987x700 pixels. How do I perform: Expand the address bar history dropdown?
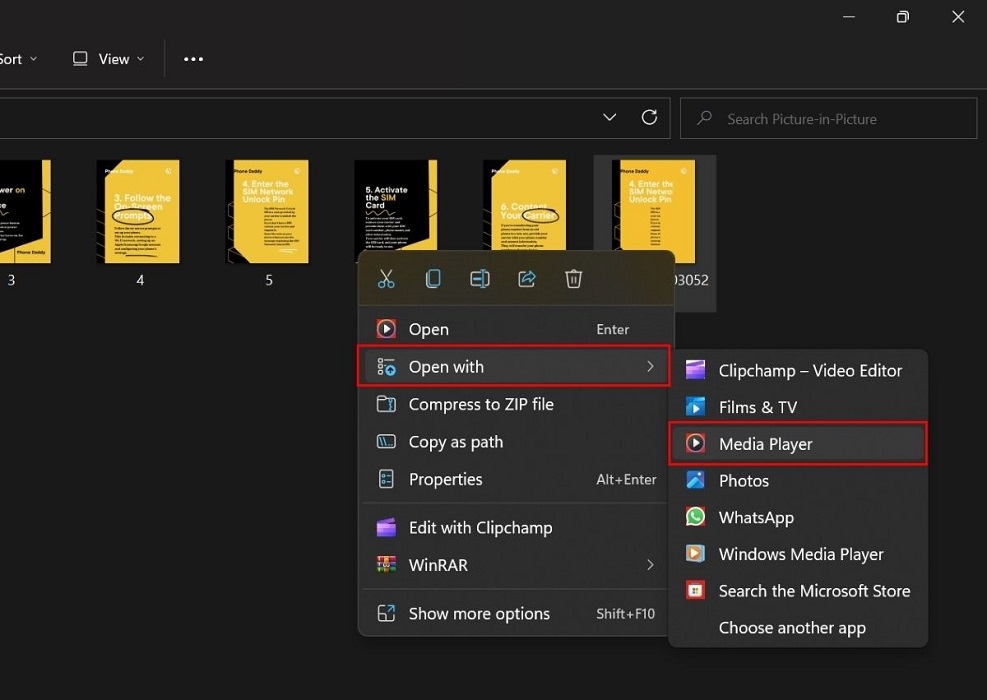pyautogui.click(x=610, y=117)
